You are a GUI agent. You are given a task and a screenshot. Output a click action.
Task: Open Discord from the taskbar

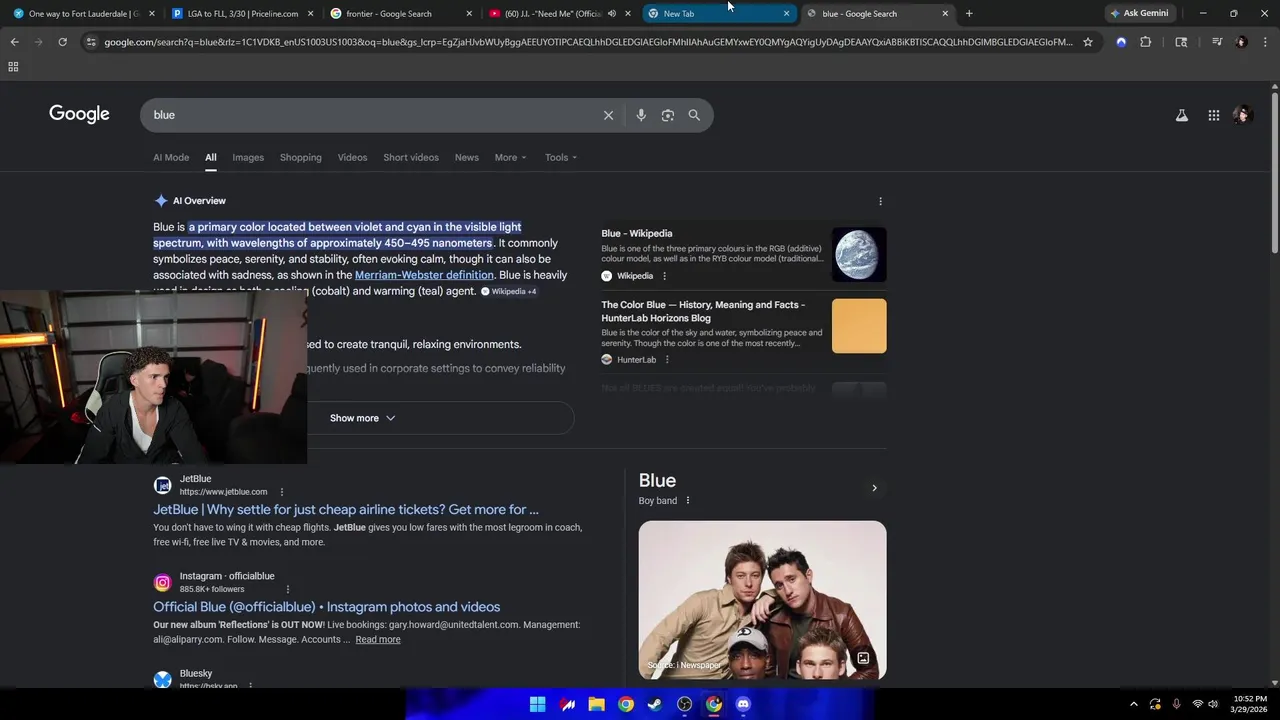(743, 704)
